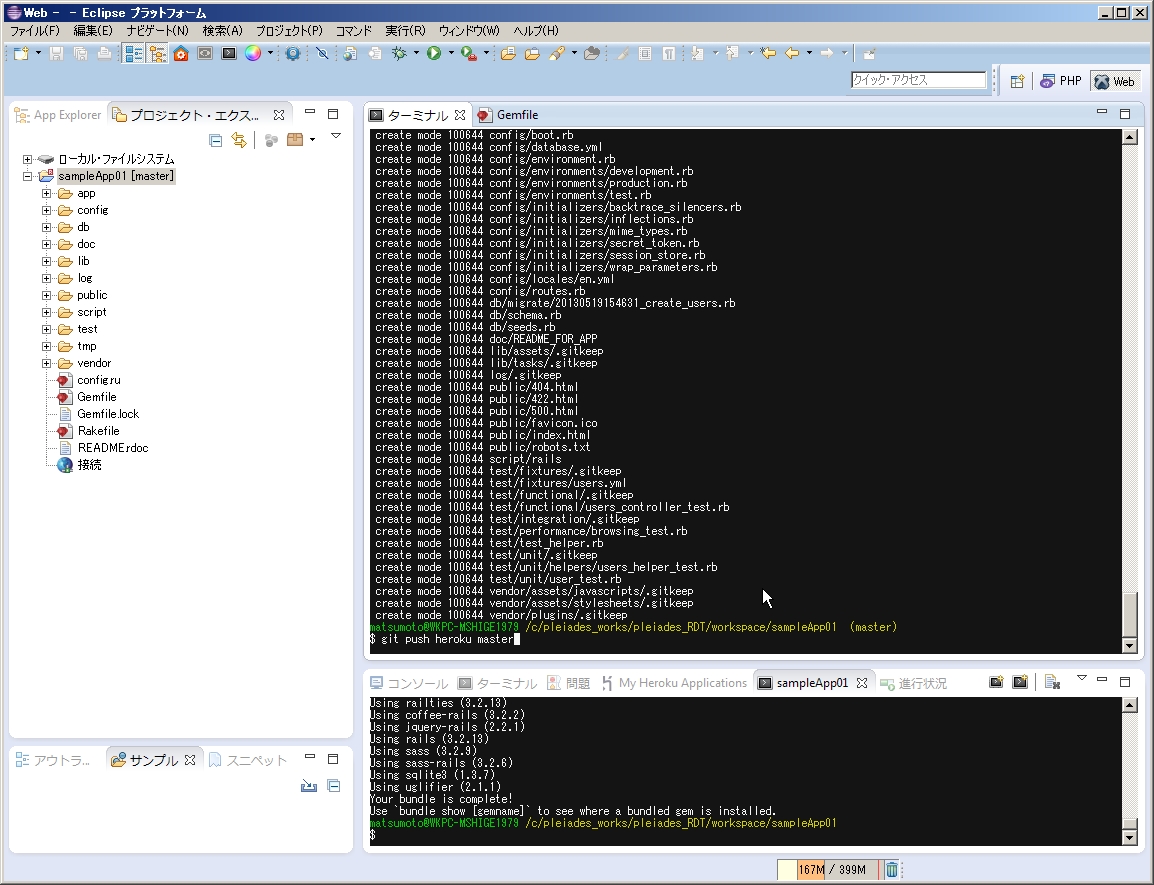
Task: Click the lower terminal scroll-down arrow
Action: (1130, 838)
